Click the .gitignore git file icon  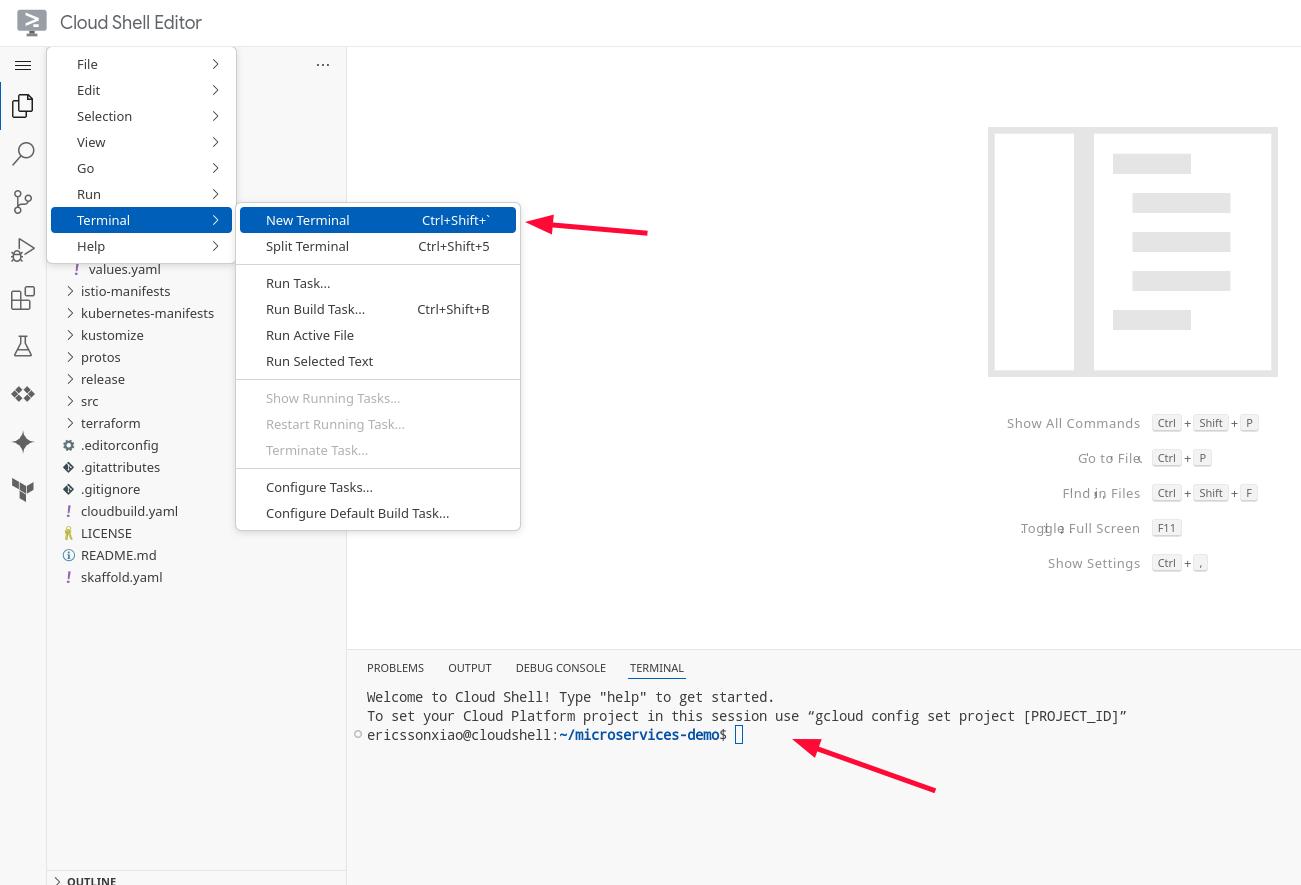tap(69, 489)
